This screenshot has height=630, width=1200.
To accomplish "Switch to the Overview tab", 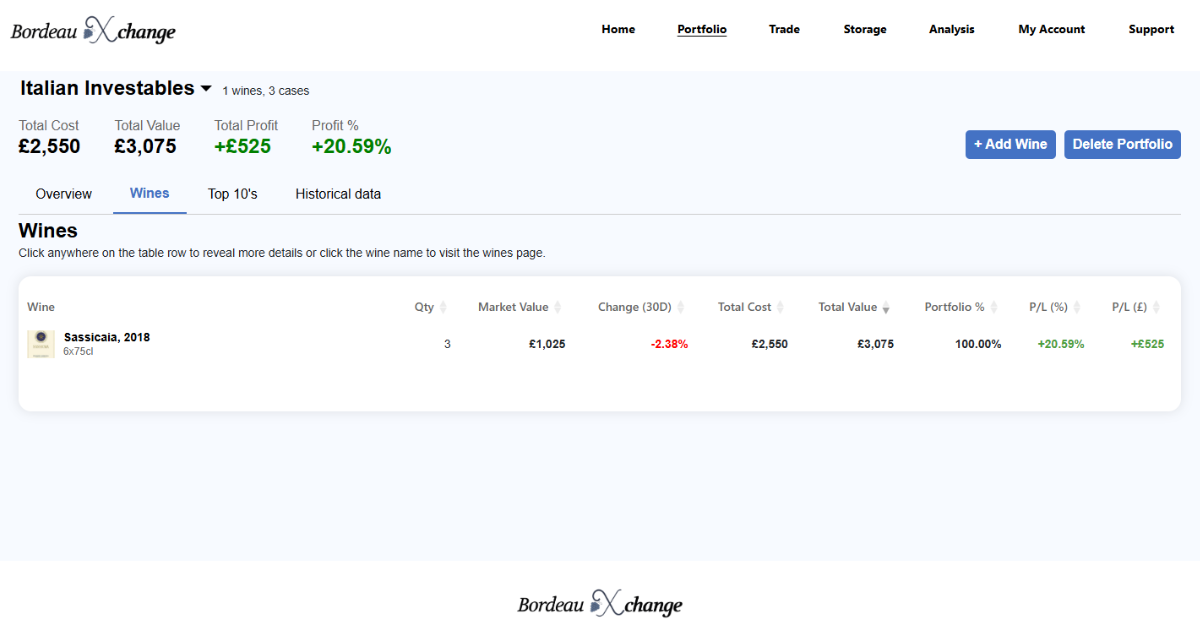I will pos(64,194).
